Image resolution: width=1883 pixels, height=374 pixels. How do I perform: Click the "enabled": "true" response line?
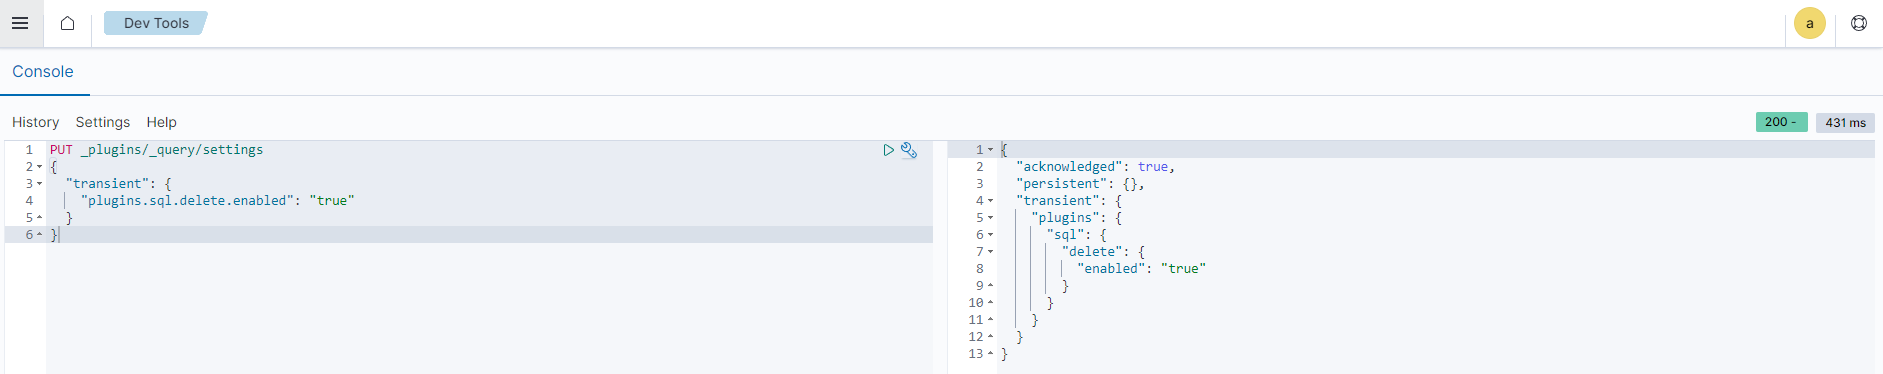(1141, 269)
